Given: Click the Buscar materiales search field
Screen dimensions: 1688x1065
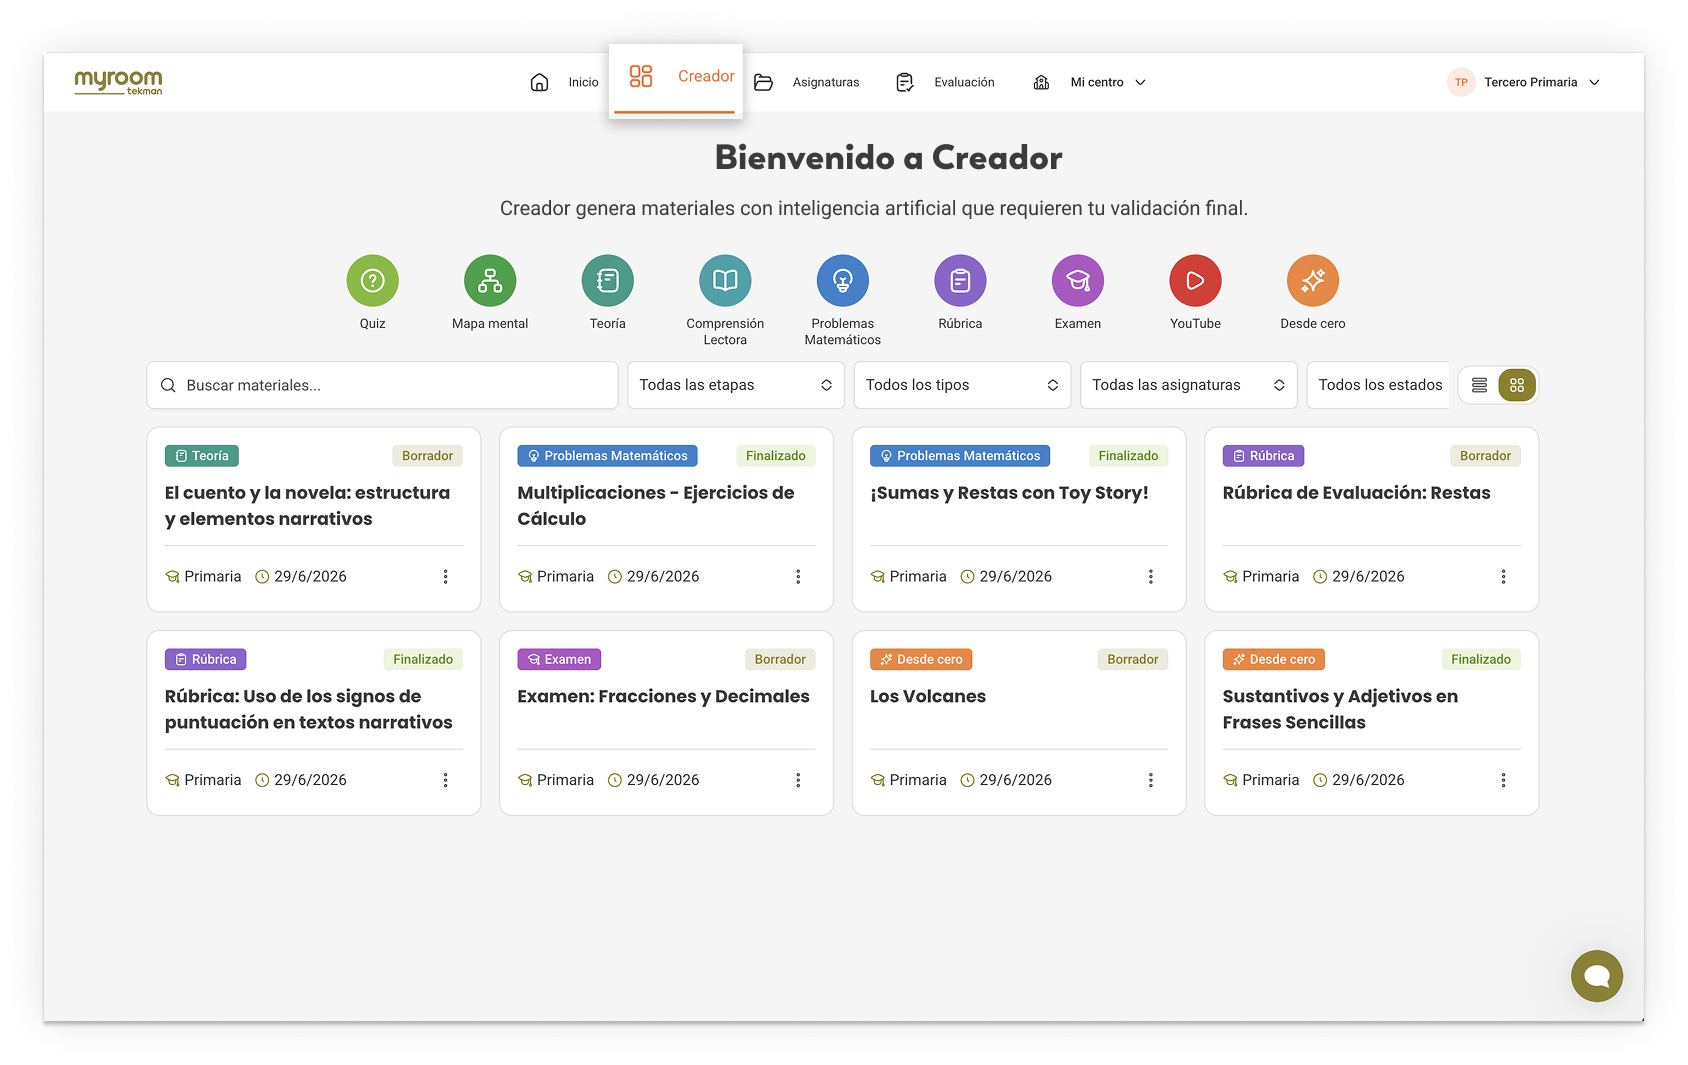Looking at the screenshot, I should click(x=382, y=385).
